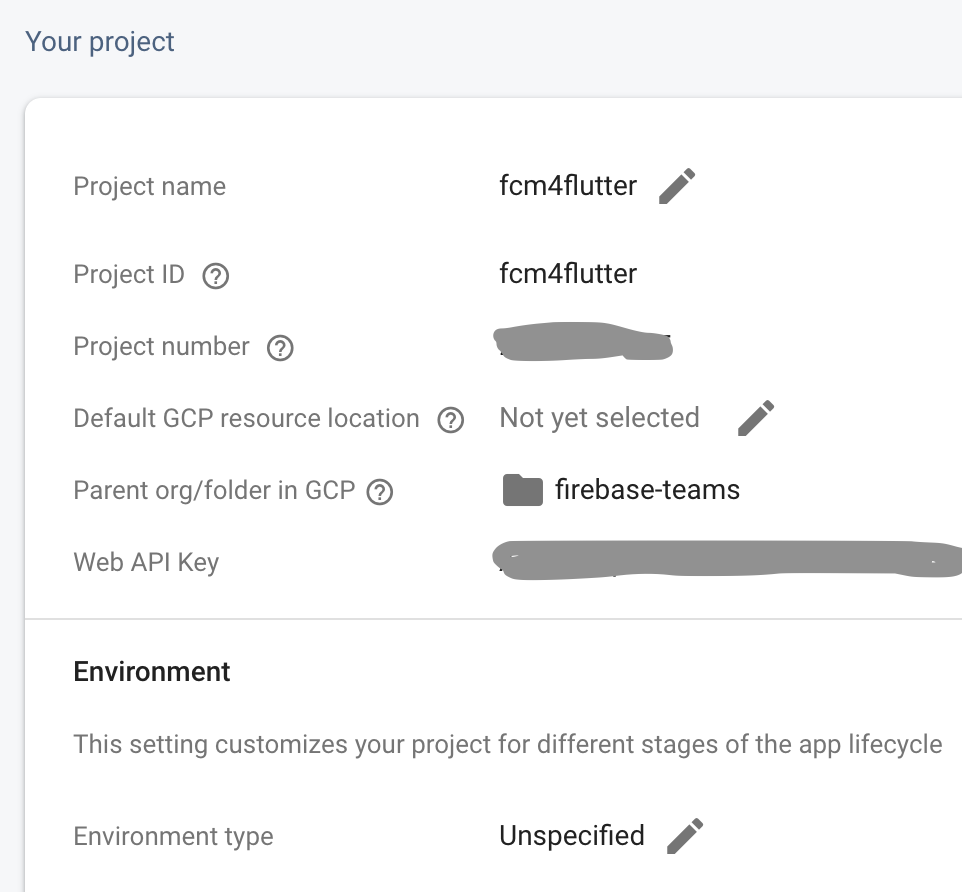Click the pencil icon beside Environment type
Viewport: 962px width, 892px height.
click(686, 835)
